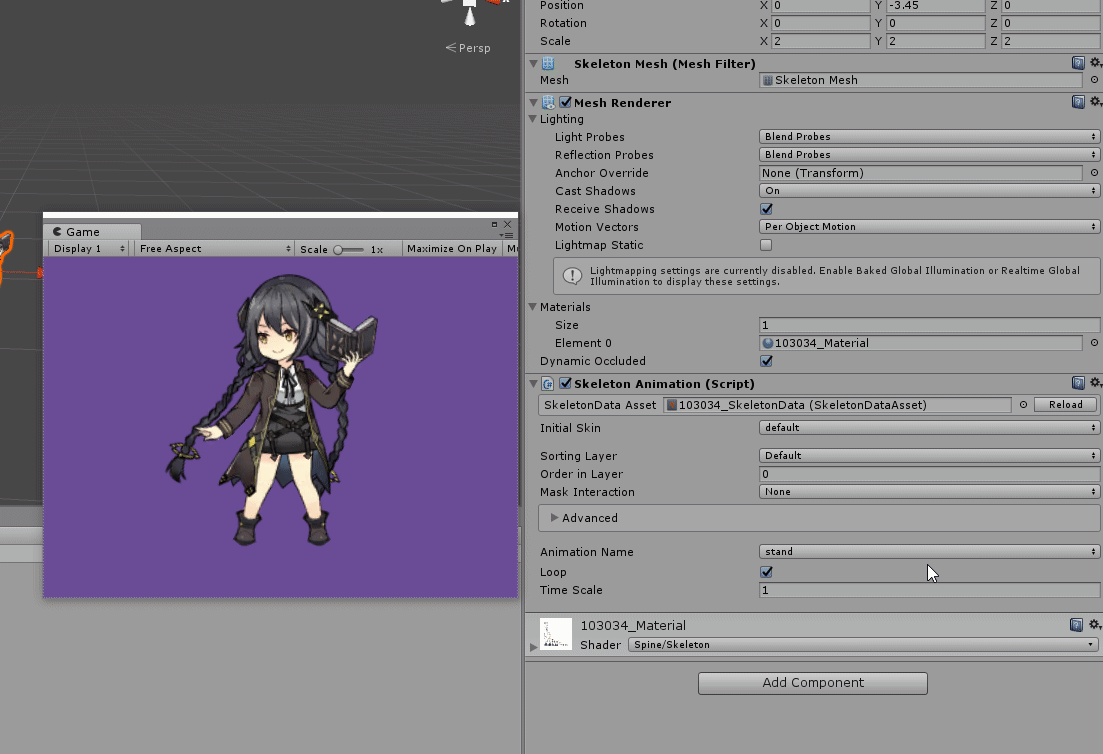Collapse the Mesh Renderer component

pos(533,103)
